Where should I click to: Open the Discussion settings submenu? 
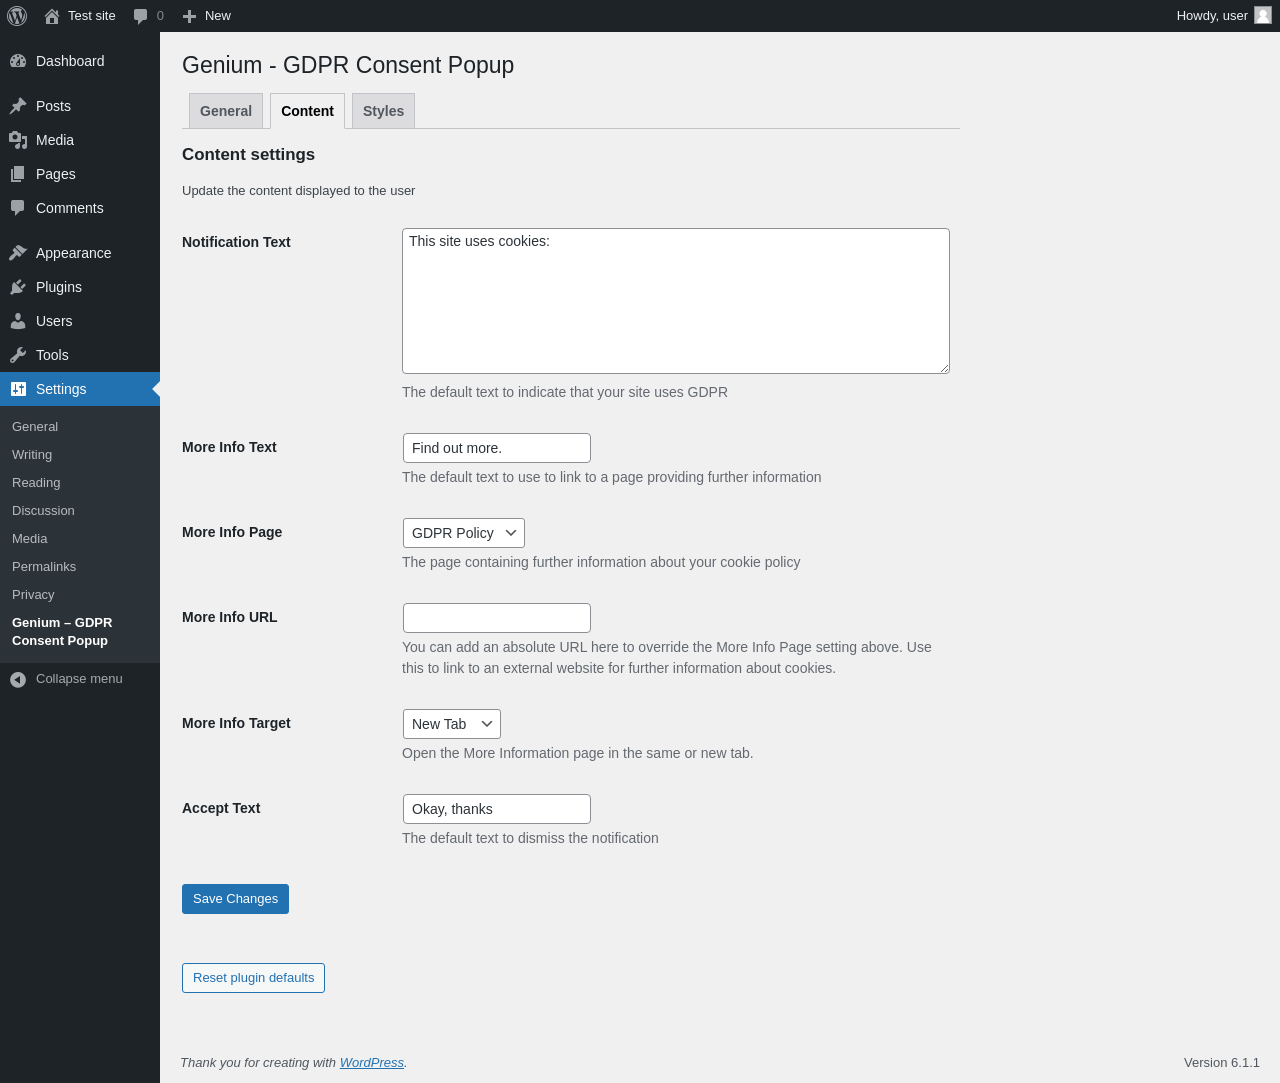[x=43, y=510]
